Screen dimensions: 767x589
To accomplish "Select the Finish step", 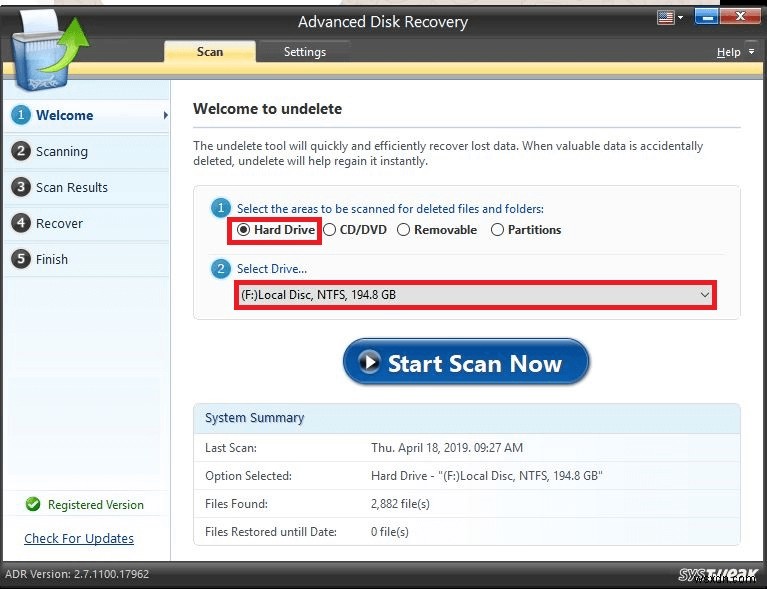I will [x=87, y=259].
